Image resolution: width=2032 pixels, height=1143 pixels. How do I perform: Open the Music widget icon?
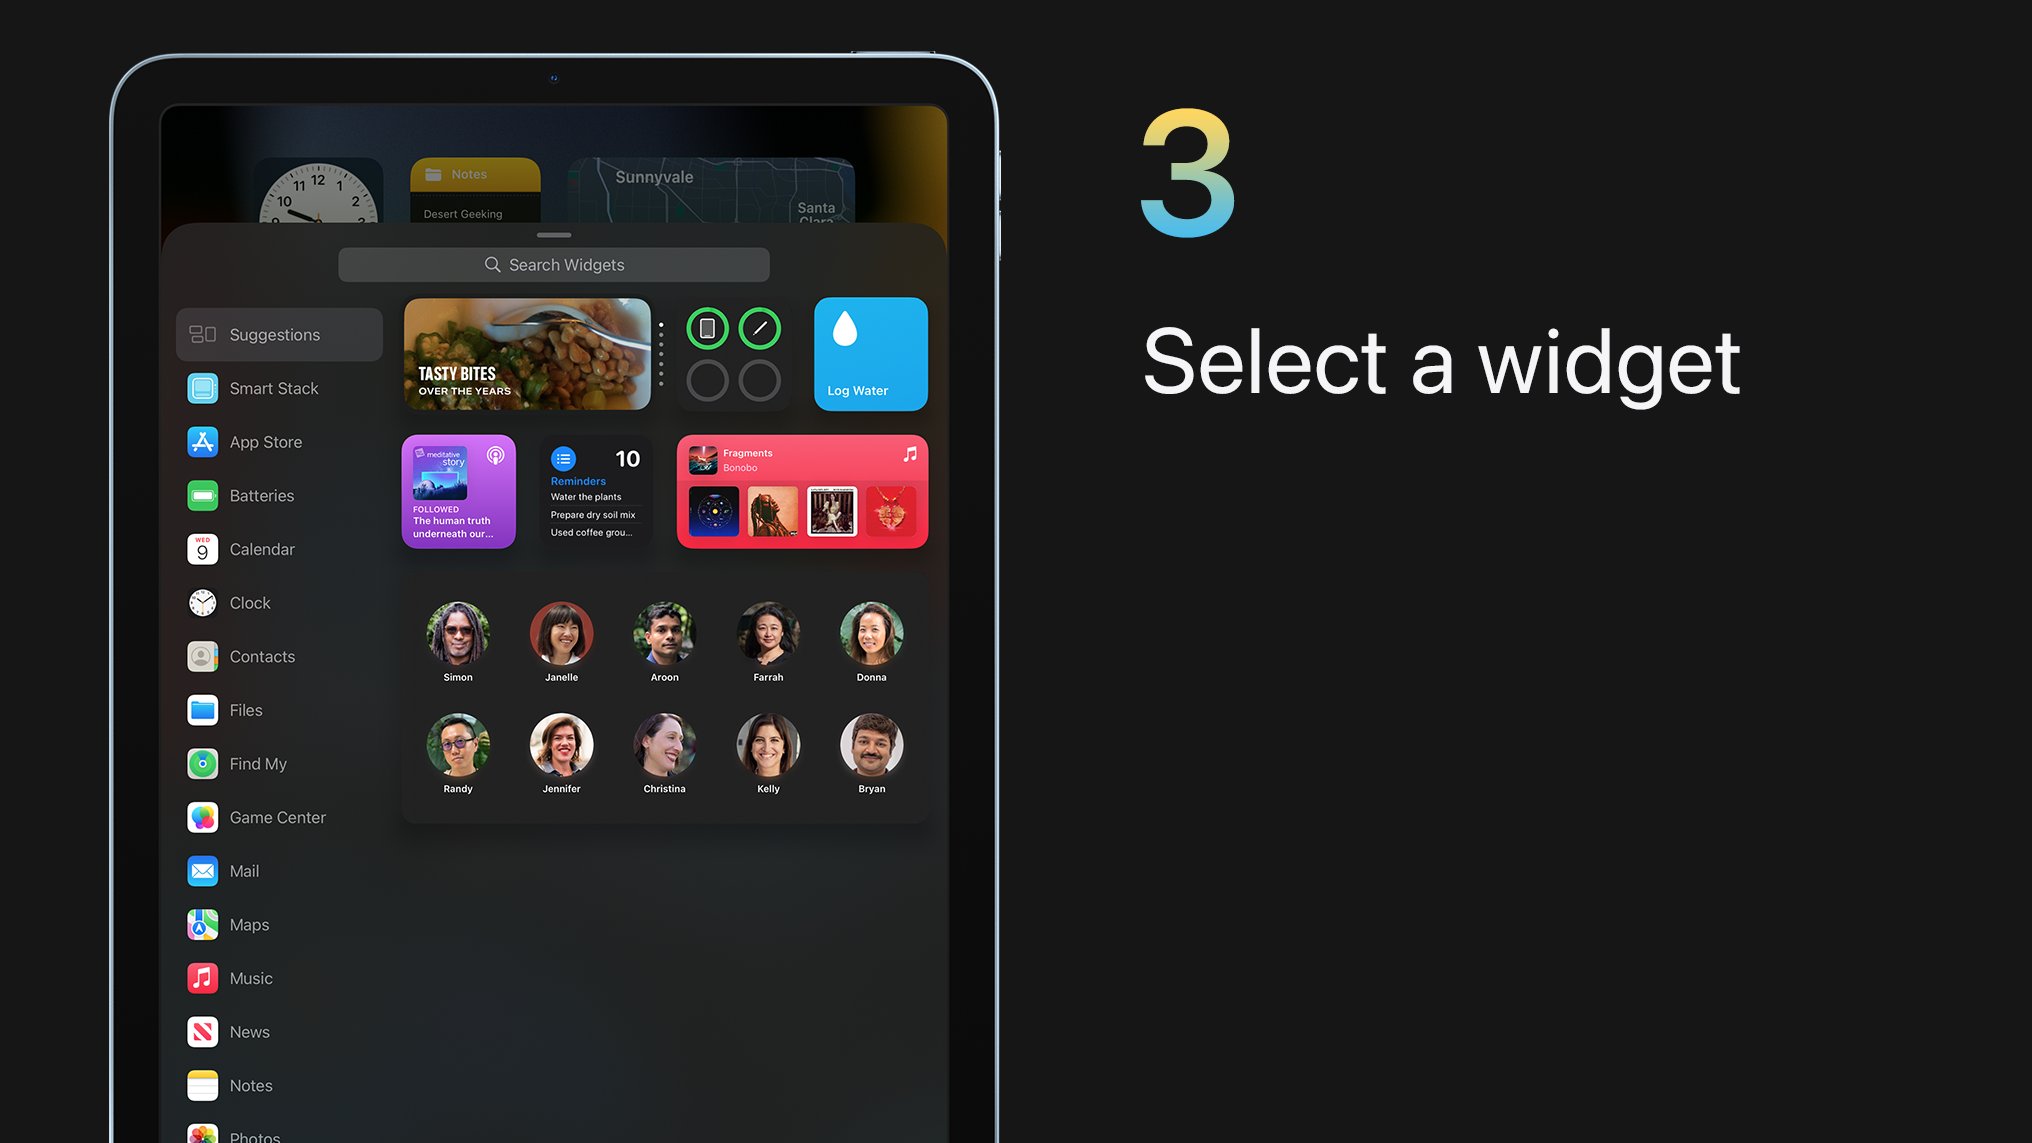(202, 977)
